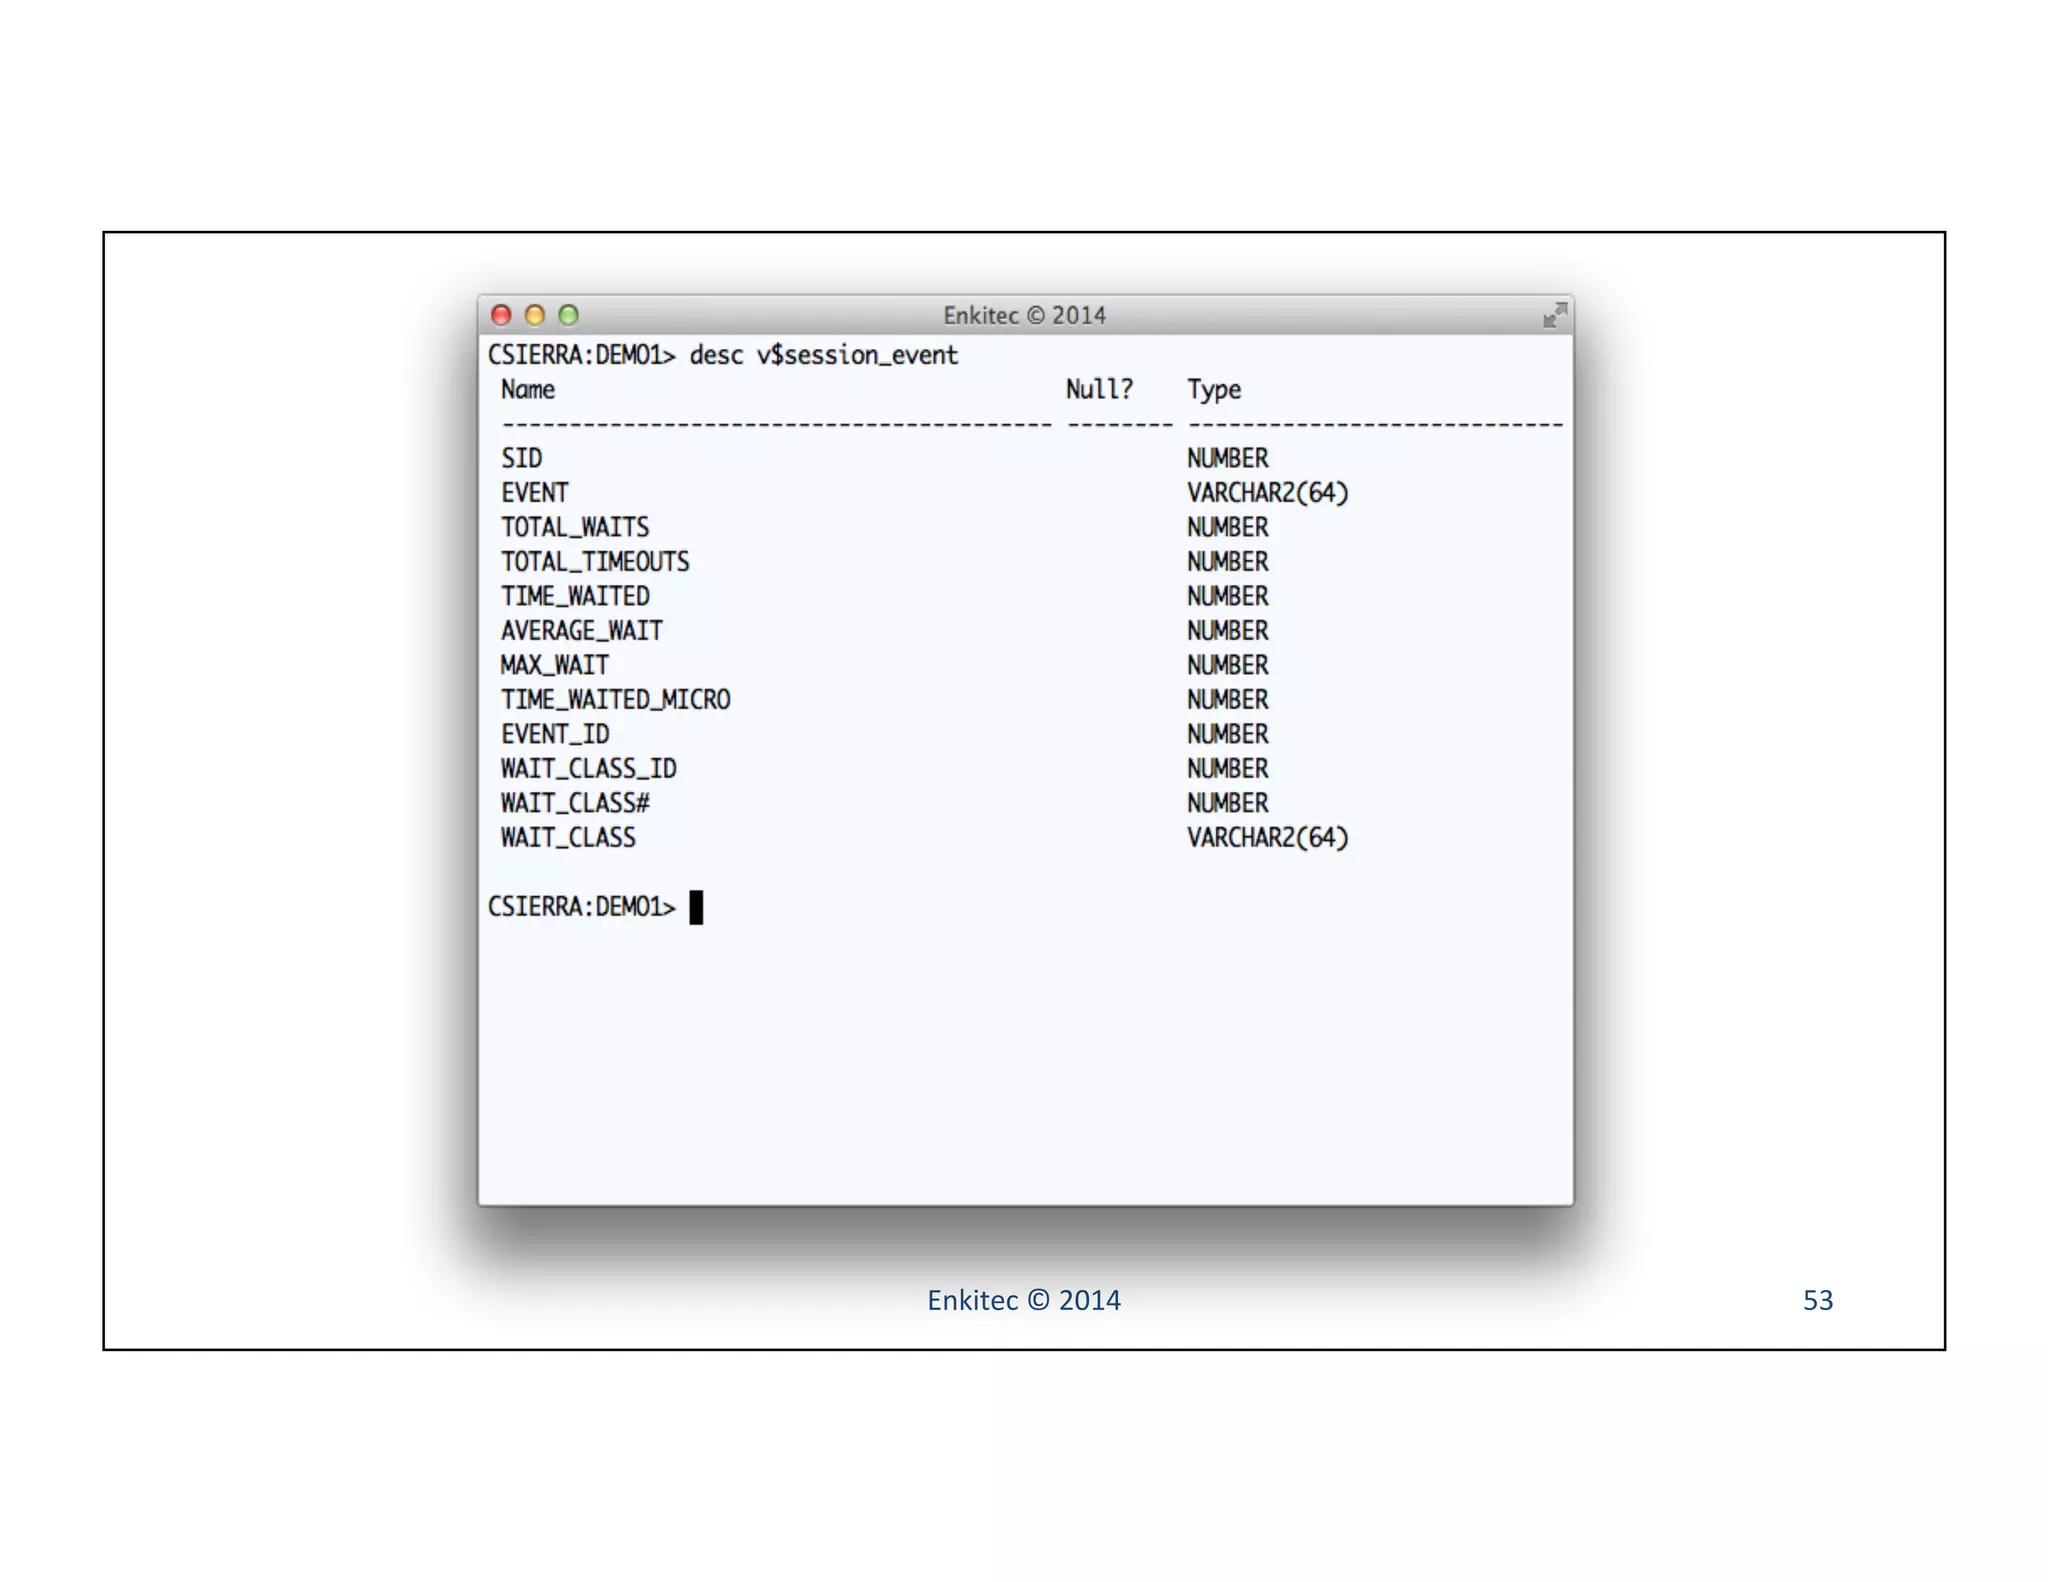2048x1582 pixels.
Task: Click the WAIT_CLASS_ID column name
Action: click(x=588, y=769)
